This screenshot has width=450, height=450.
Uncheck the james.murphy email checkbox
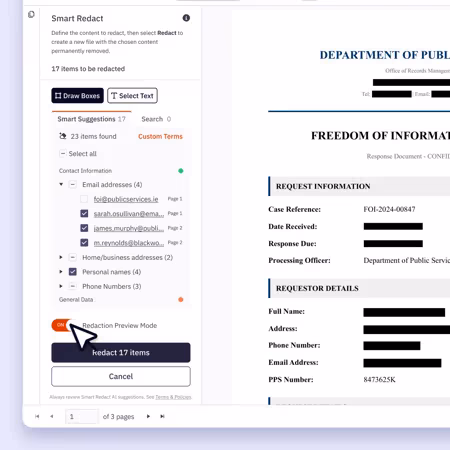84,228
